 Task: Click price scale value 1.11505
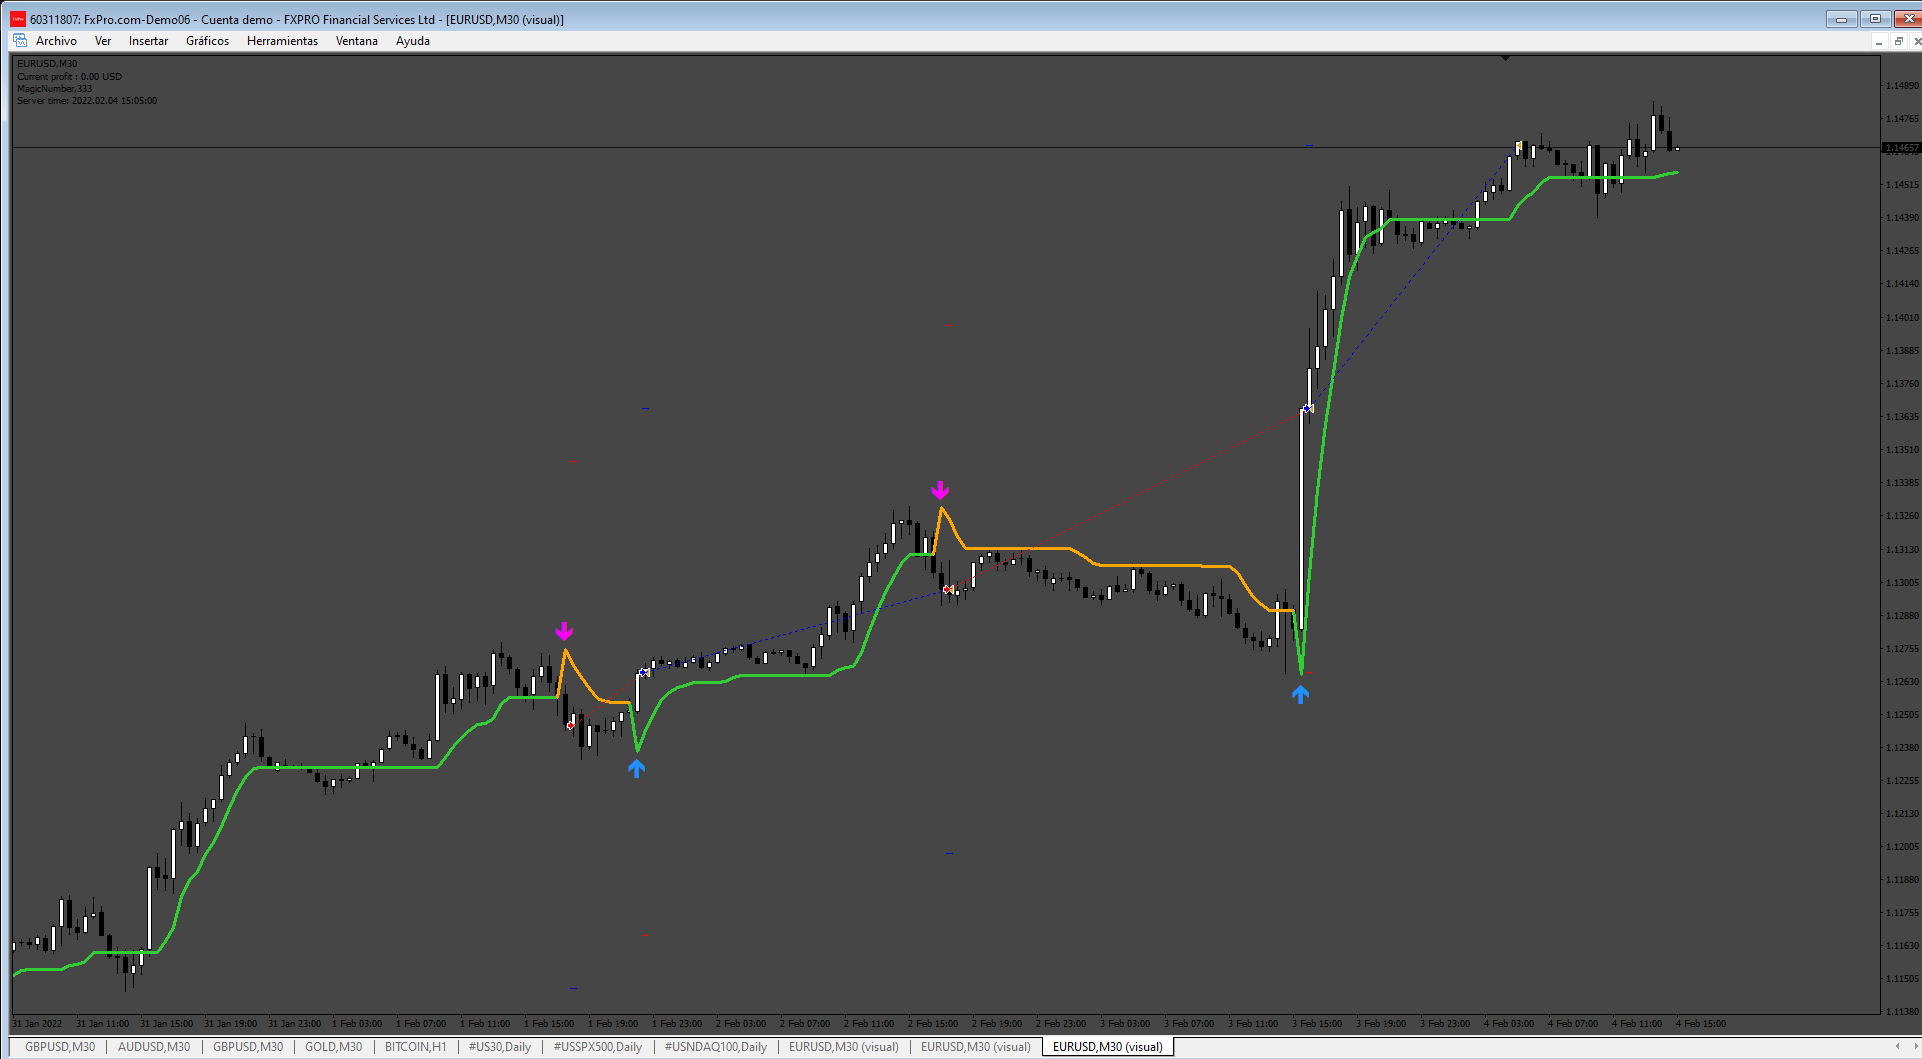1902,979
